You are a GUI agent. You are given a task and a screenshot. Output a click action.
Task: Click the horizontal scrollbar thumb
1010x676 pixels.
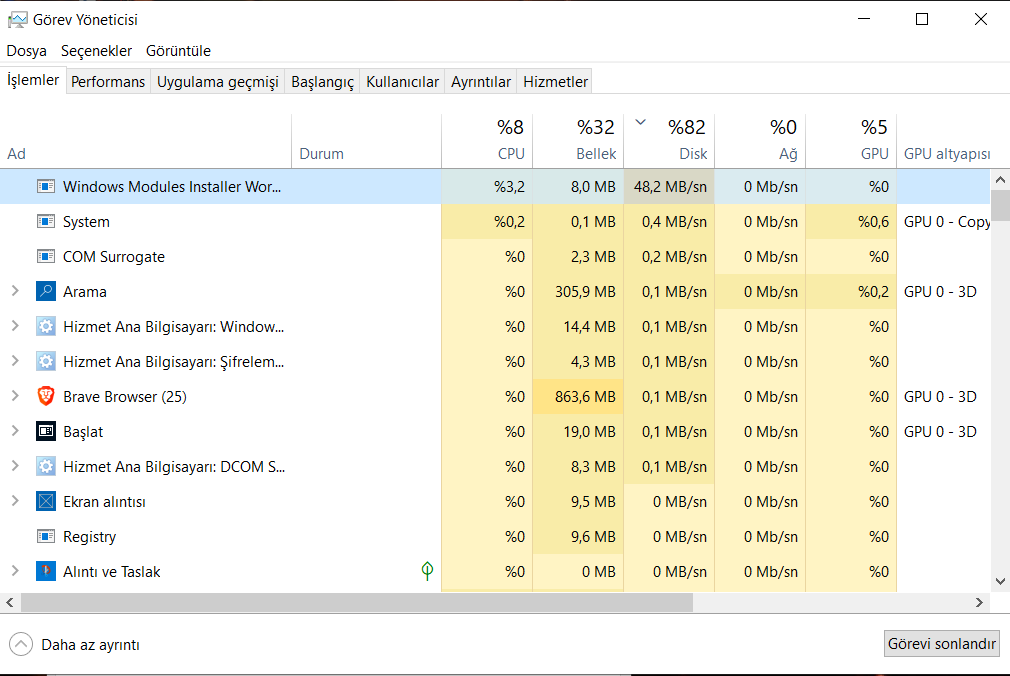(x=355, y=603)
